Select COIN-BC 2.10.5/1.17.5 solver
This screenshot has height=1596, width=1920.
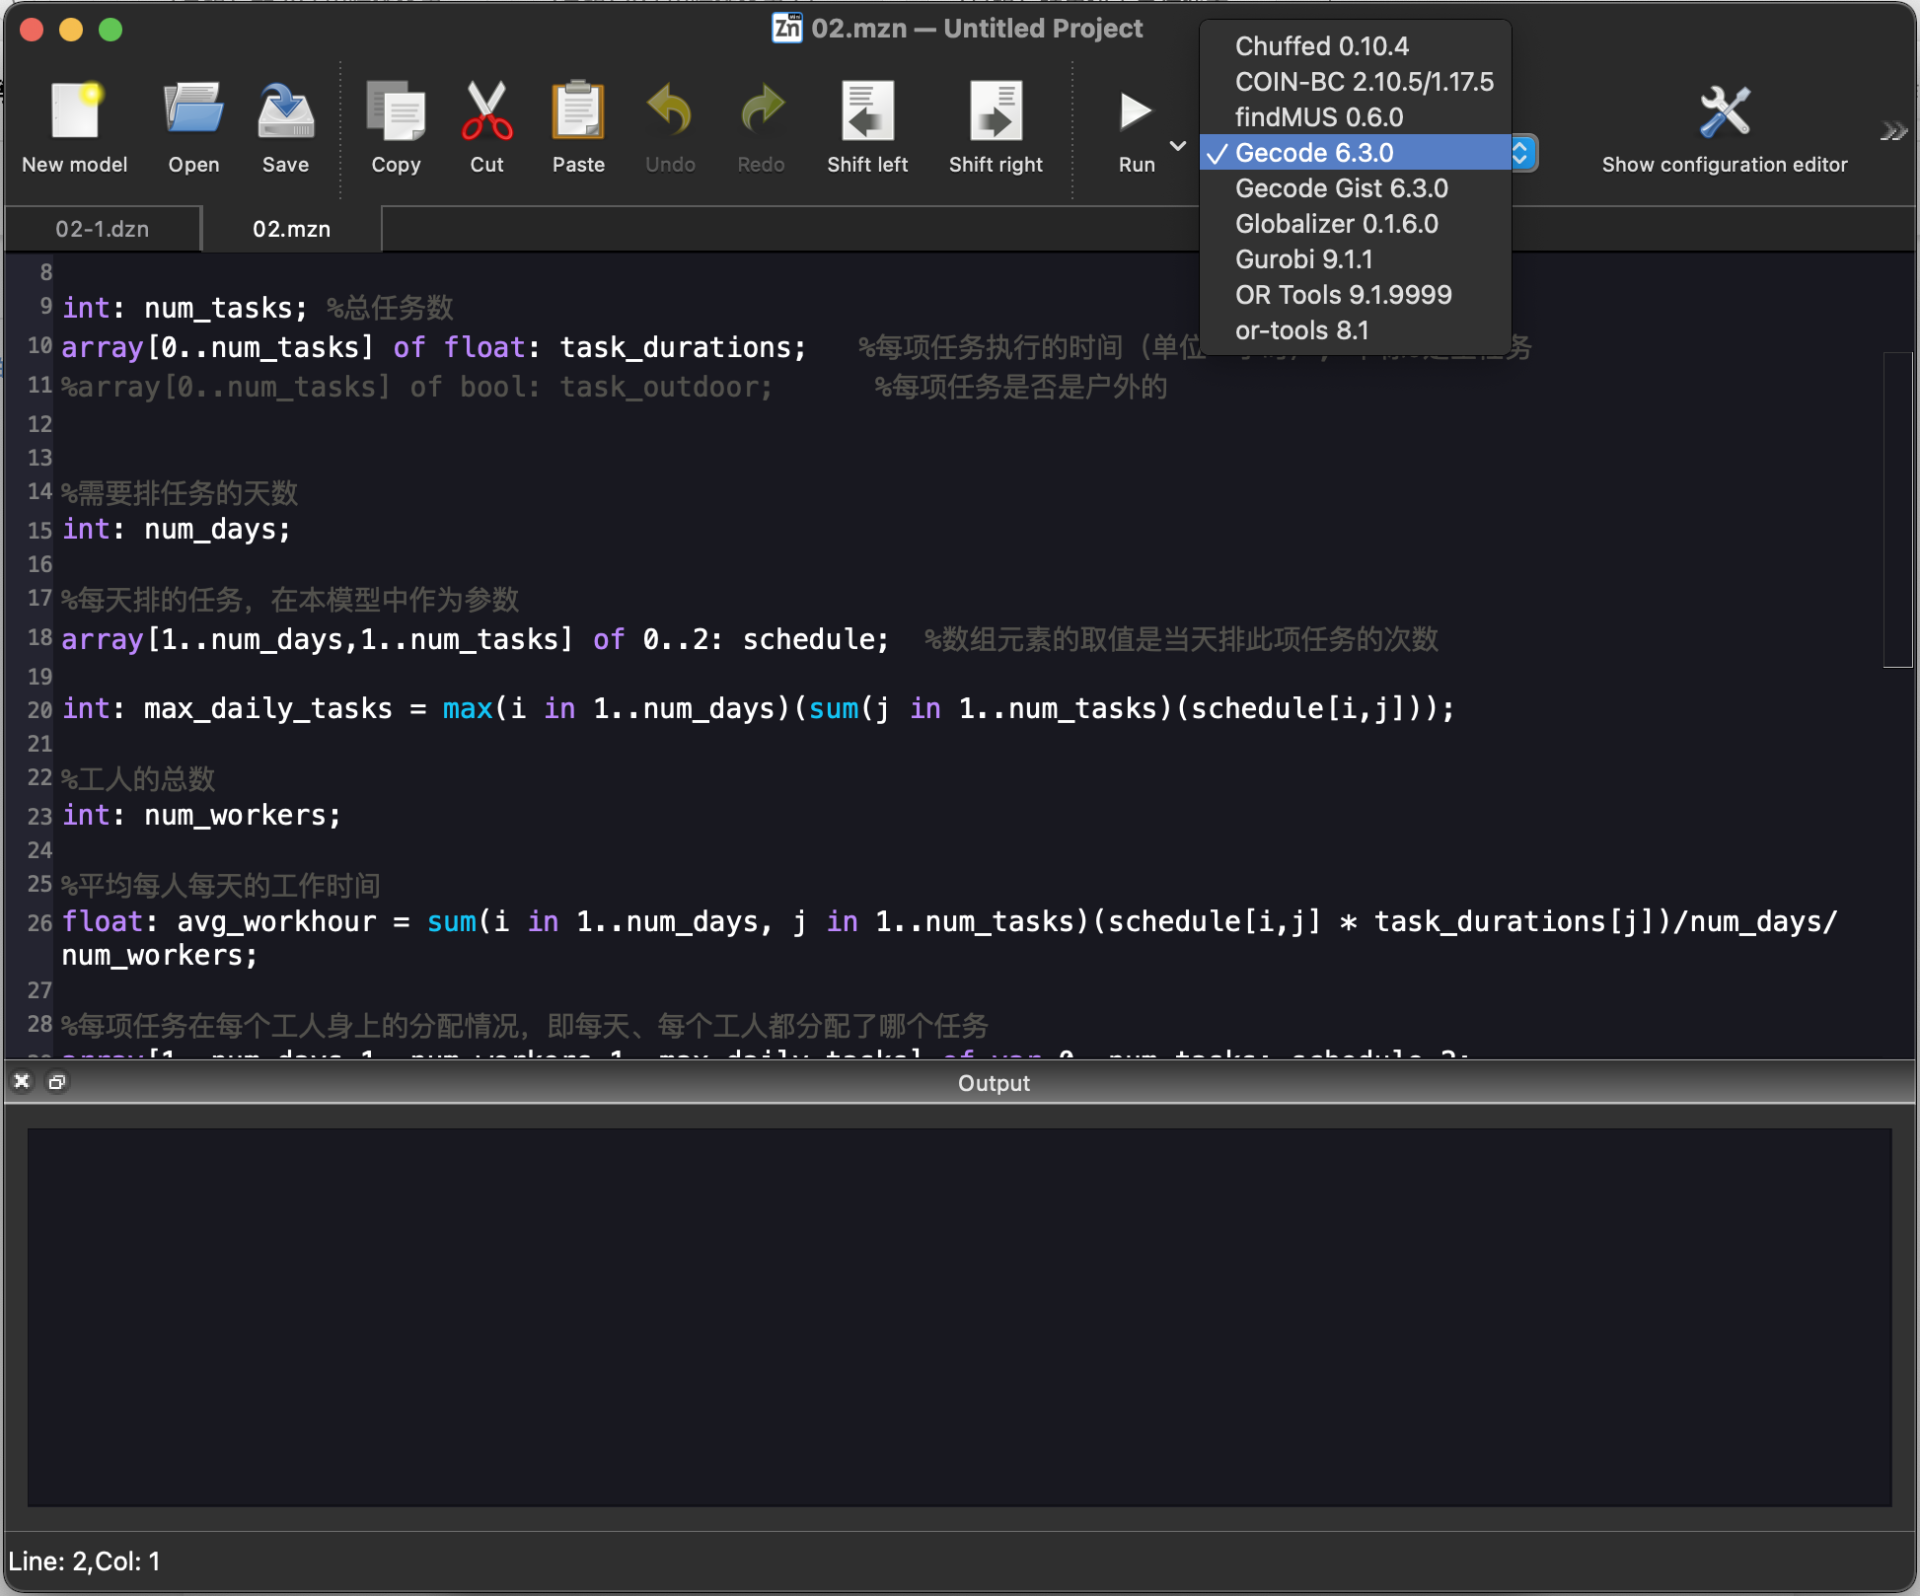(1355, 82)
